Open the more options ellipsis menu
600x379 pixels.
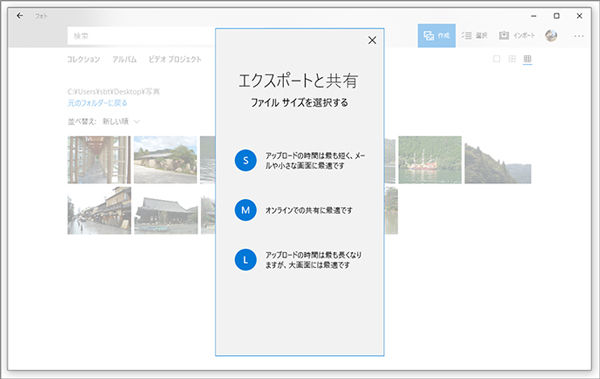pyautogui.click(x=579, y=36)
